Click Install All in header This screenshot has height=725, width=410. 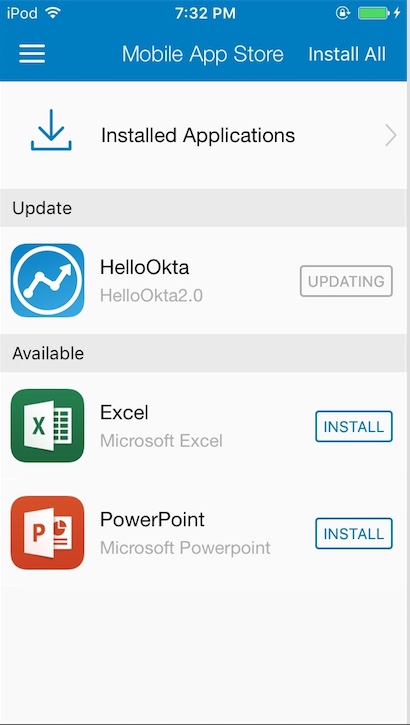(347, 54)
